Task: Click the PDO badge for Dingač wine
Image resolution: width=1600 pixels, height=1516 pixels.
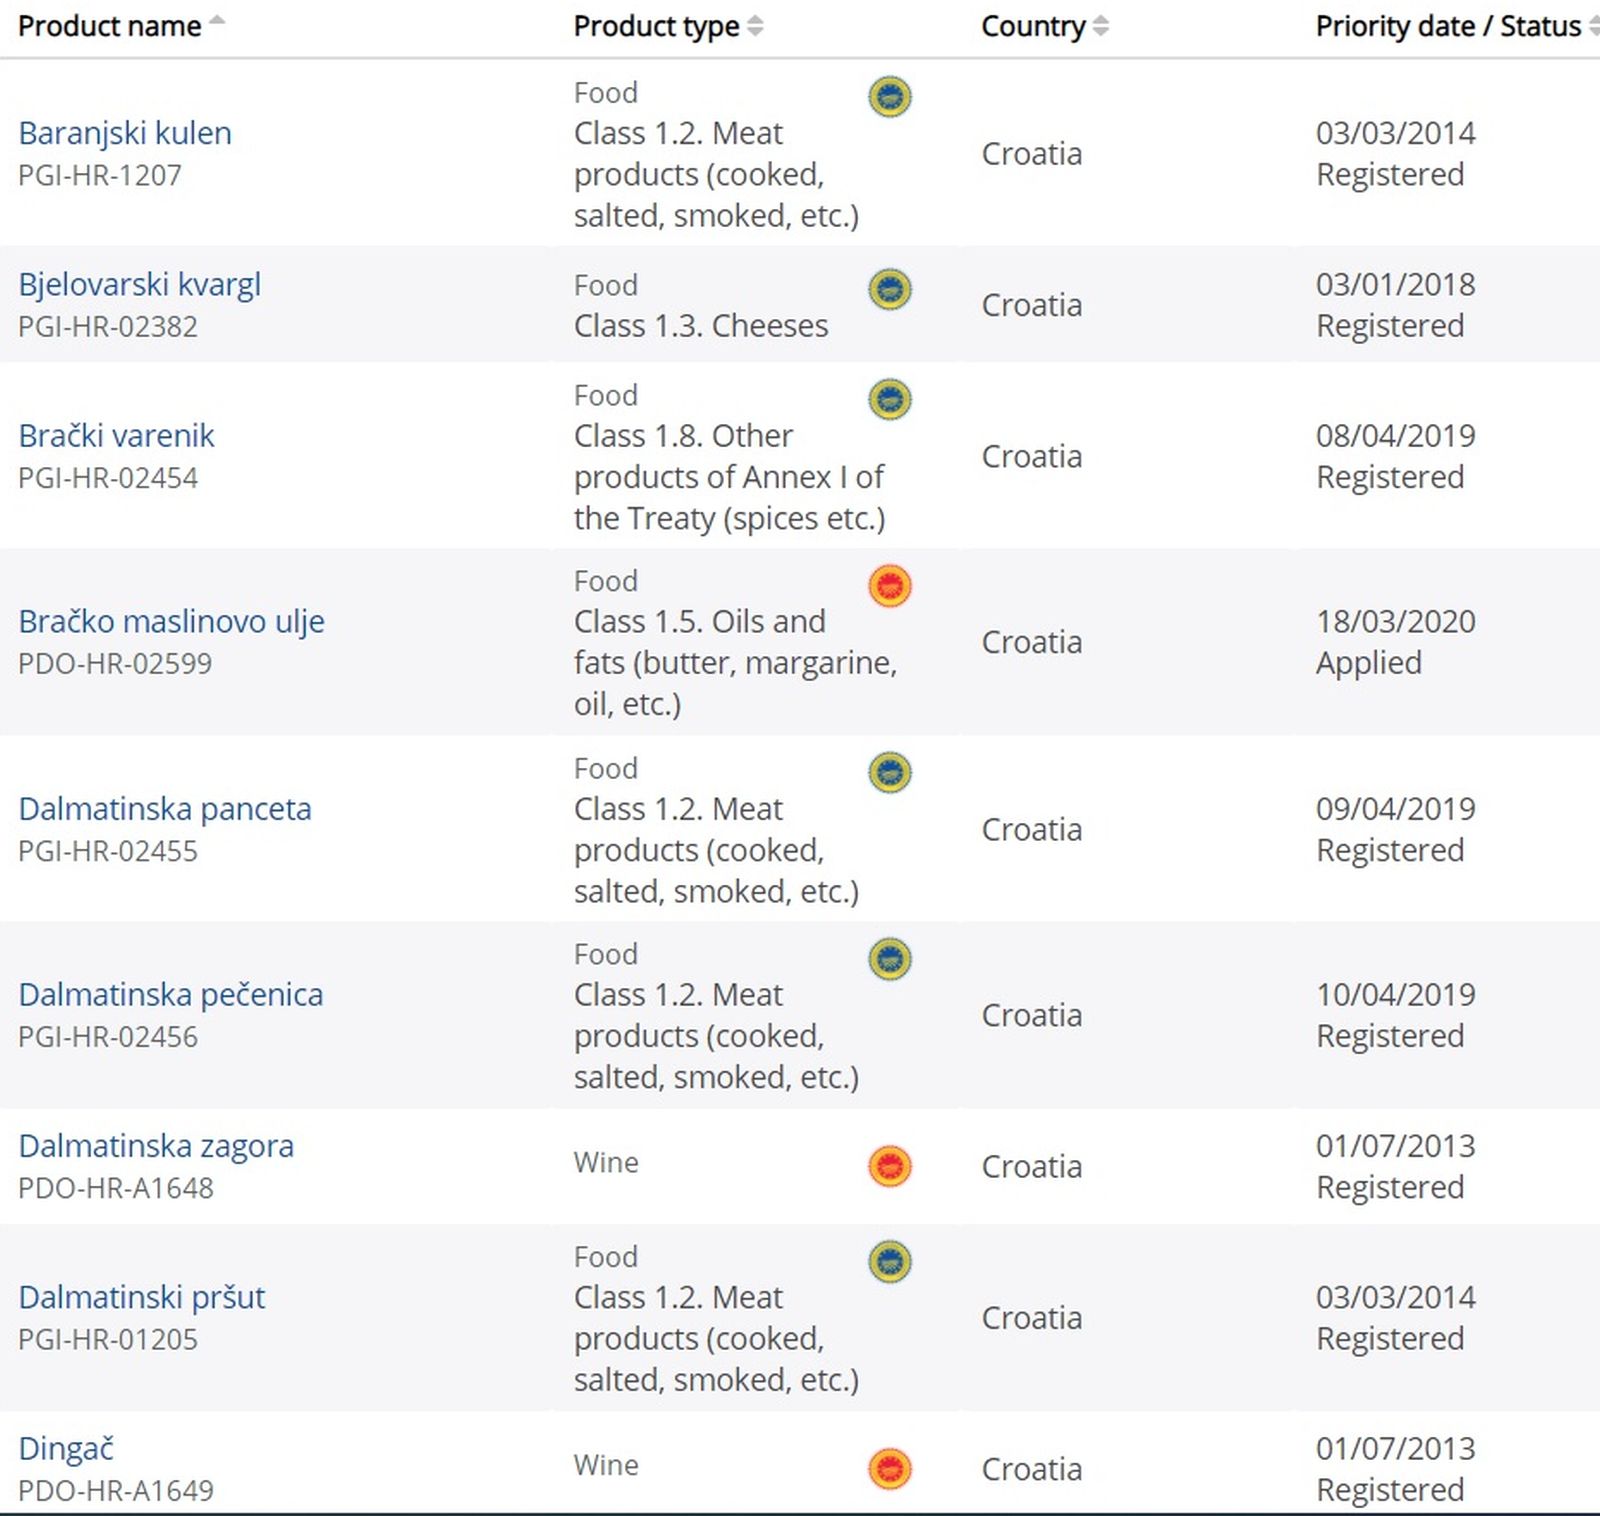Action: [x=889, y=1469]
